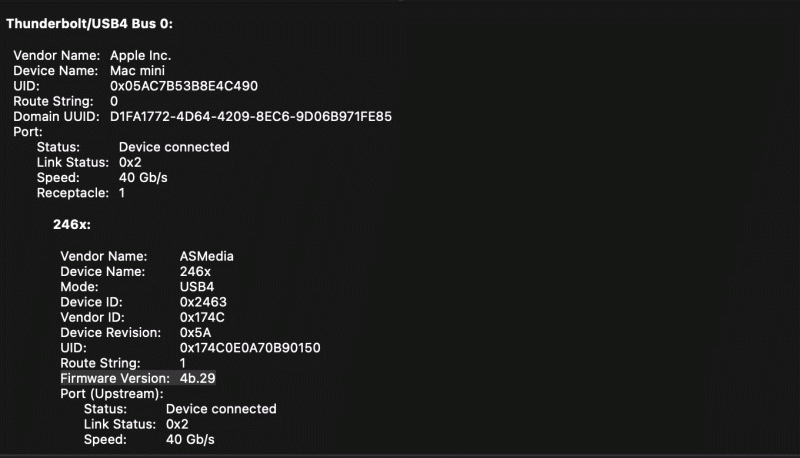Click the bold 246x section heading

tap(71, 224)
